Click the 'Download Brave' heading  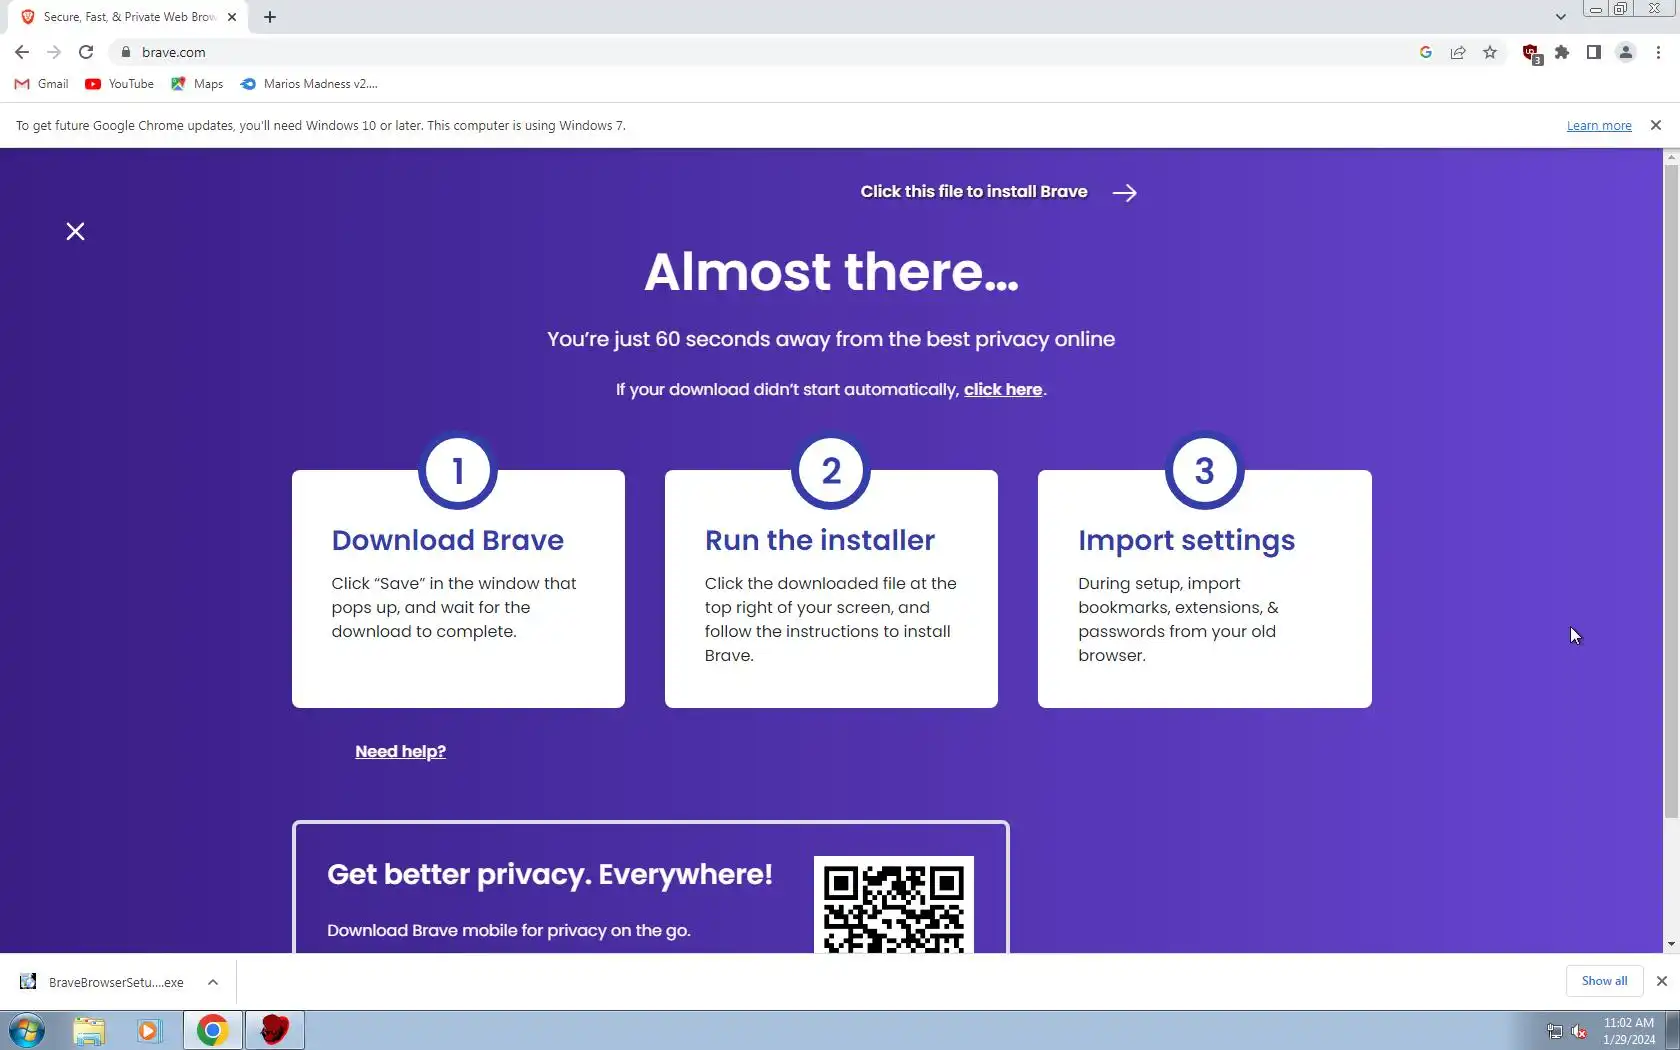pyautogui.click(x=448, y=540)
